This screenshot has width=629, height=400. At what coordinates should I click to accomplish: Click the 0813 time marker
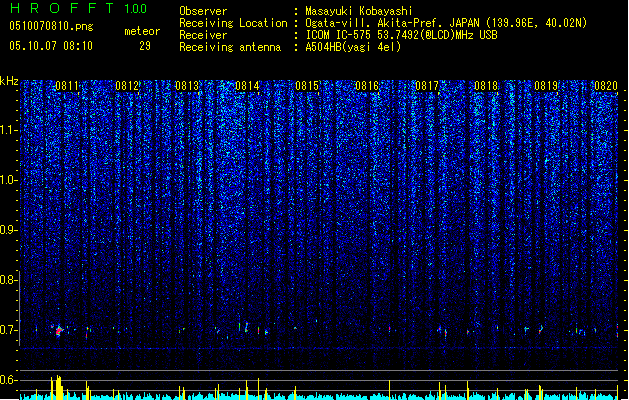[x=187, y=86]
